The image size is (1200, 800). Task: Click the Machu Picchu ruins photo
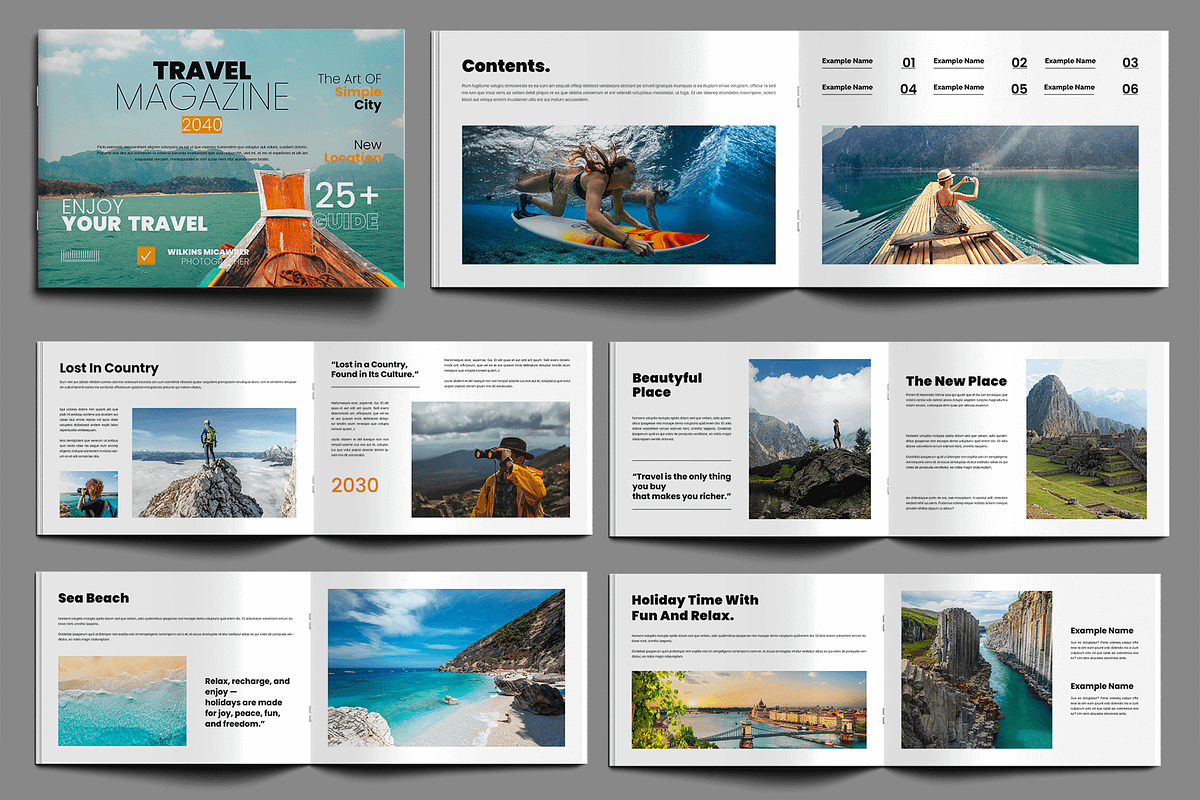[1086, 439]
